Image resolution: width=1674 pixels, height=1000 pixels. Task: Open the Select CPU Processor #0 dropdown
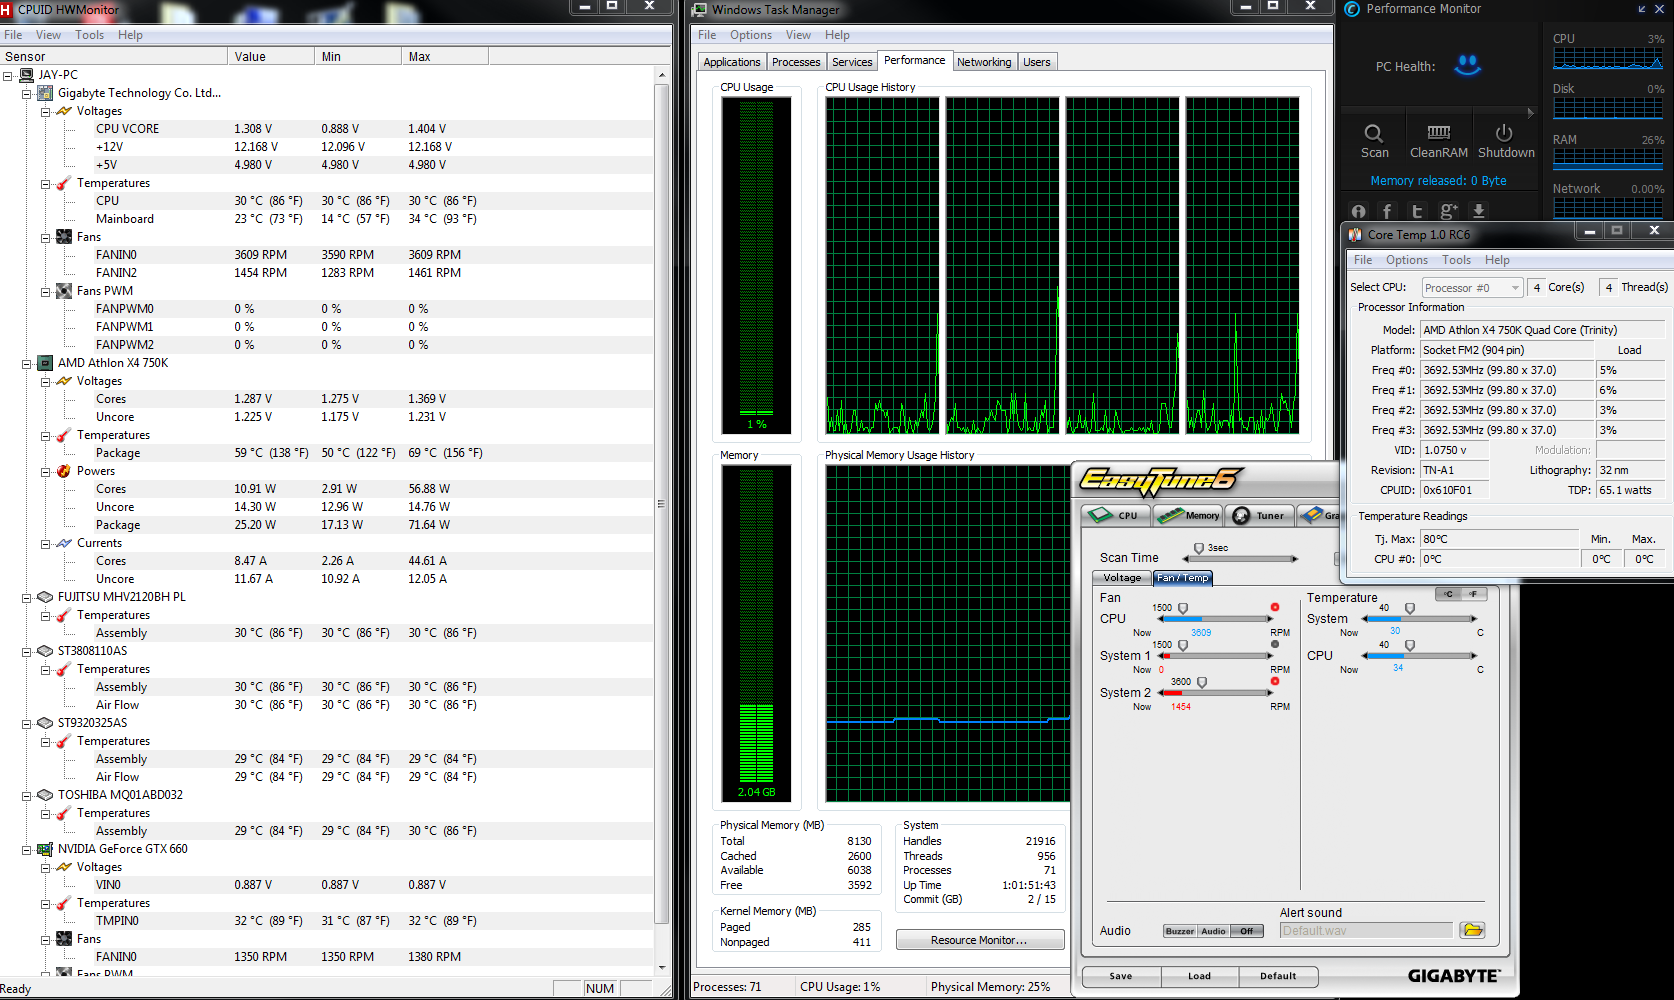tap(1472, 288)
